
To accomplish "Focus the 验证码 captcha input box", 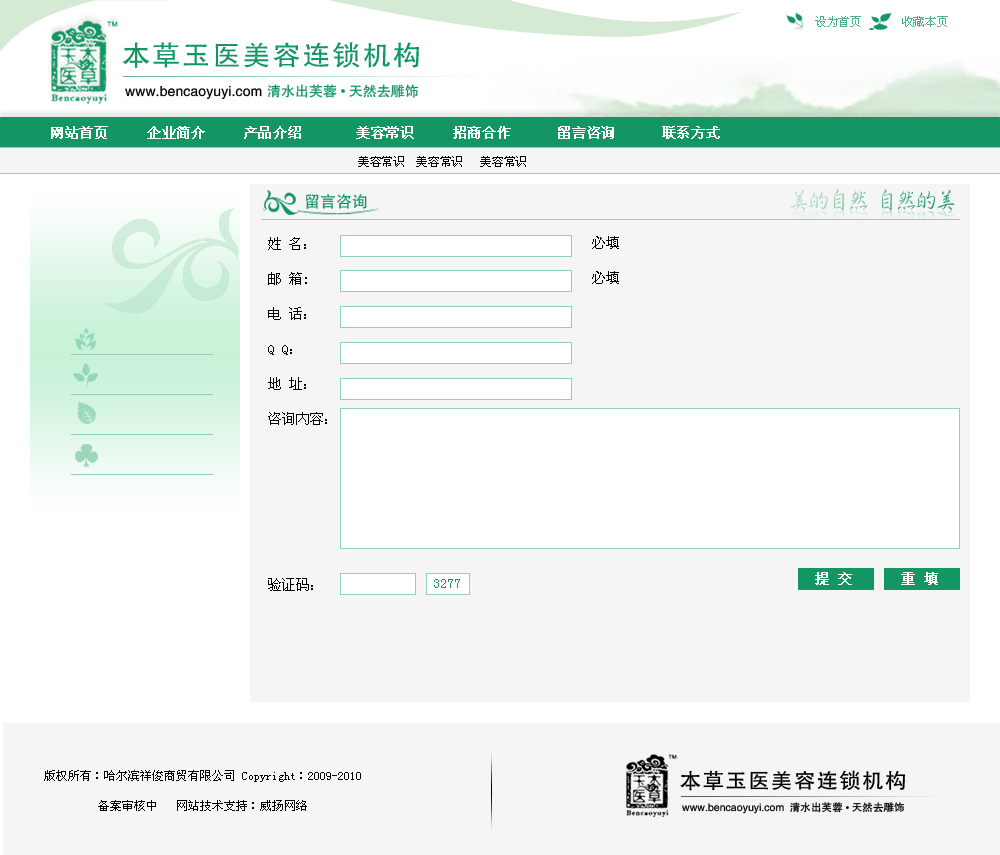I will click(x=378, y=584).
